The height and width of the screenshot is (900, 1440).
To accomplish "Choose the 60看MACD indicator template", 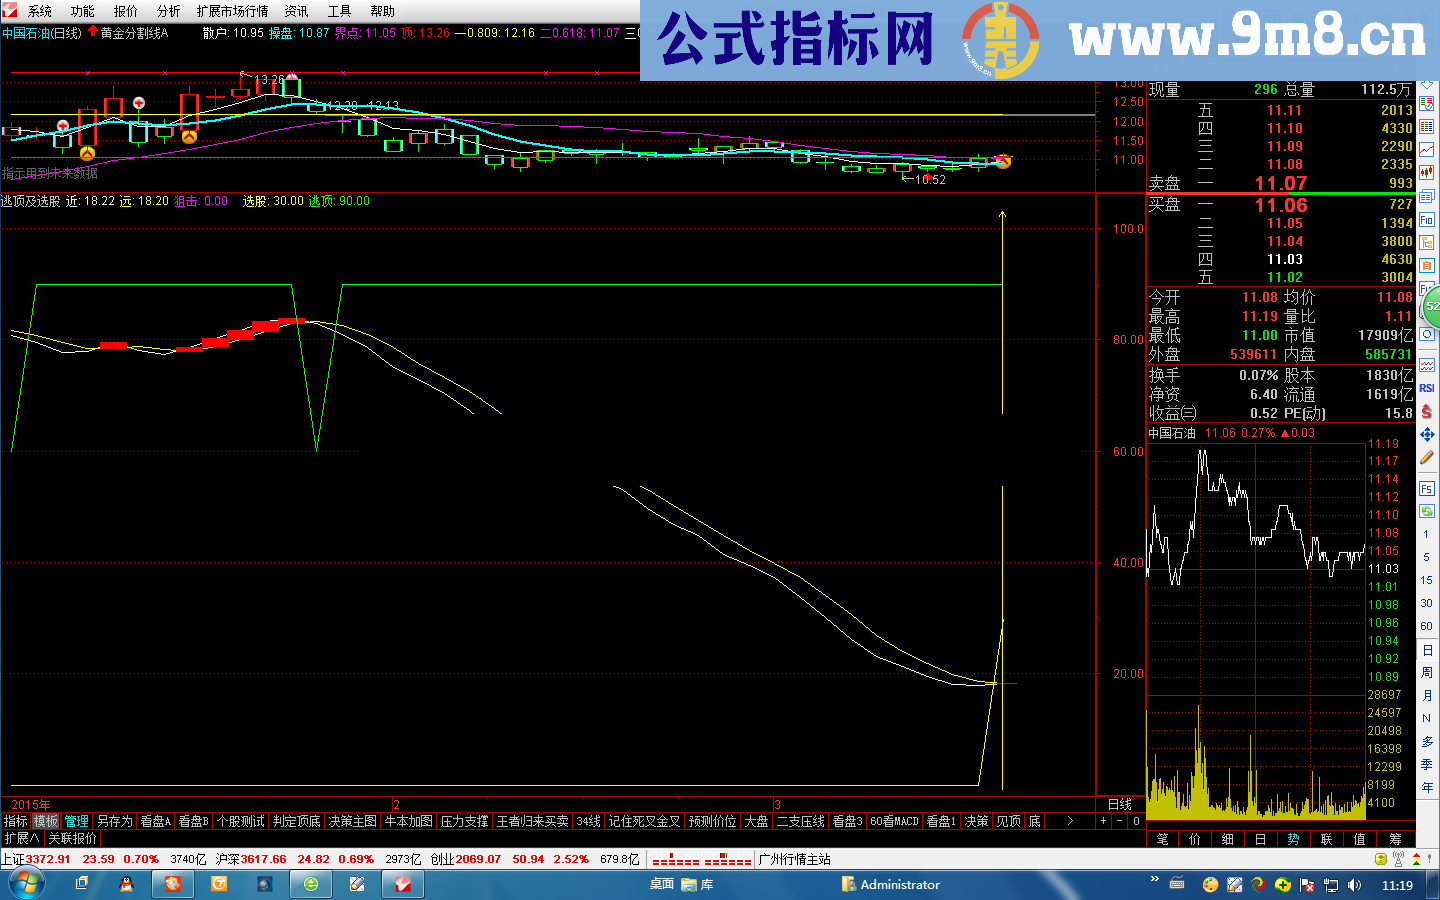I will pos(894,821).
